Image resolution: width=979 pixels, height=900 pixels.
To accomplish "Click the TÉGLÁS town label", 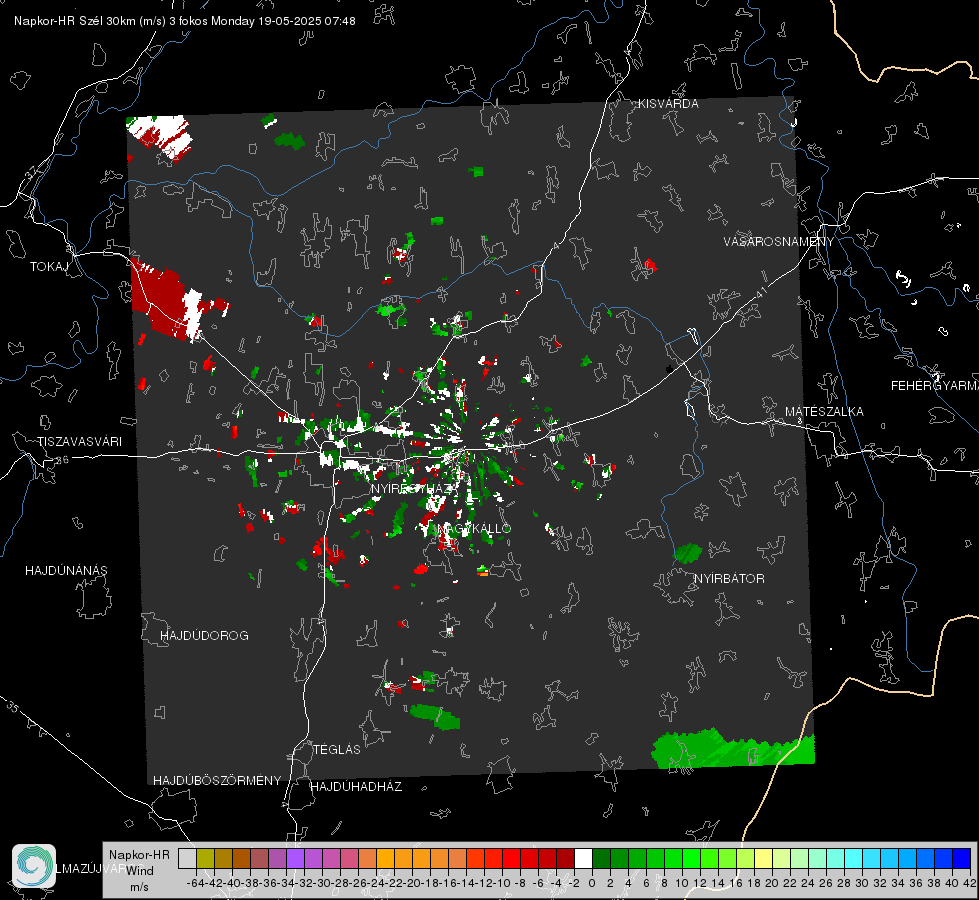I will 337,750.
